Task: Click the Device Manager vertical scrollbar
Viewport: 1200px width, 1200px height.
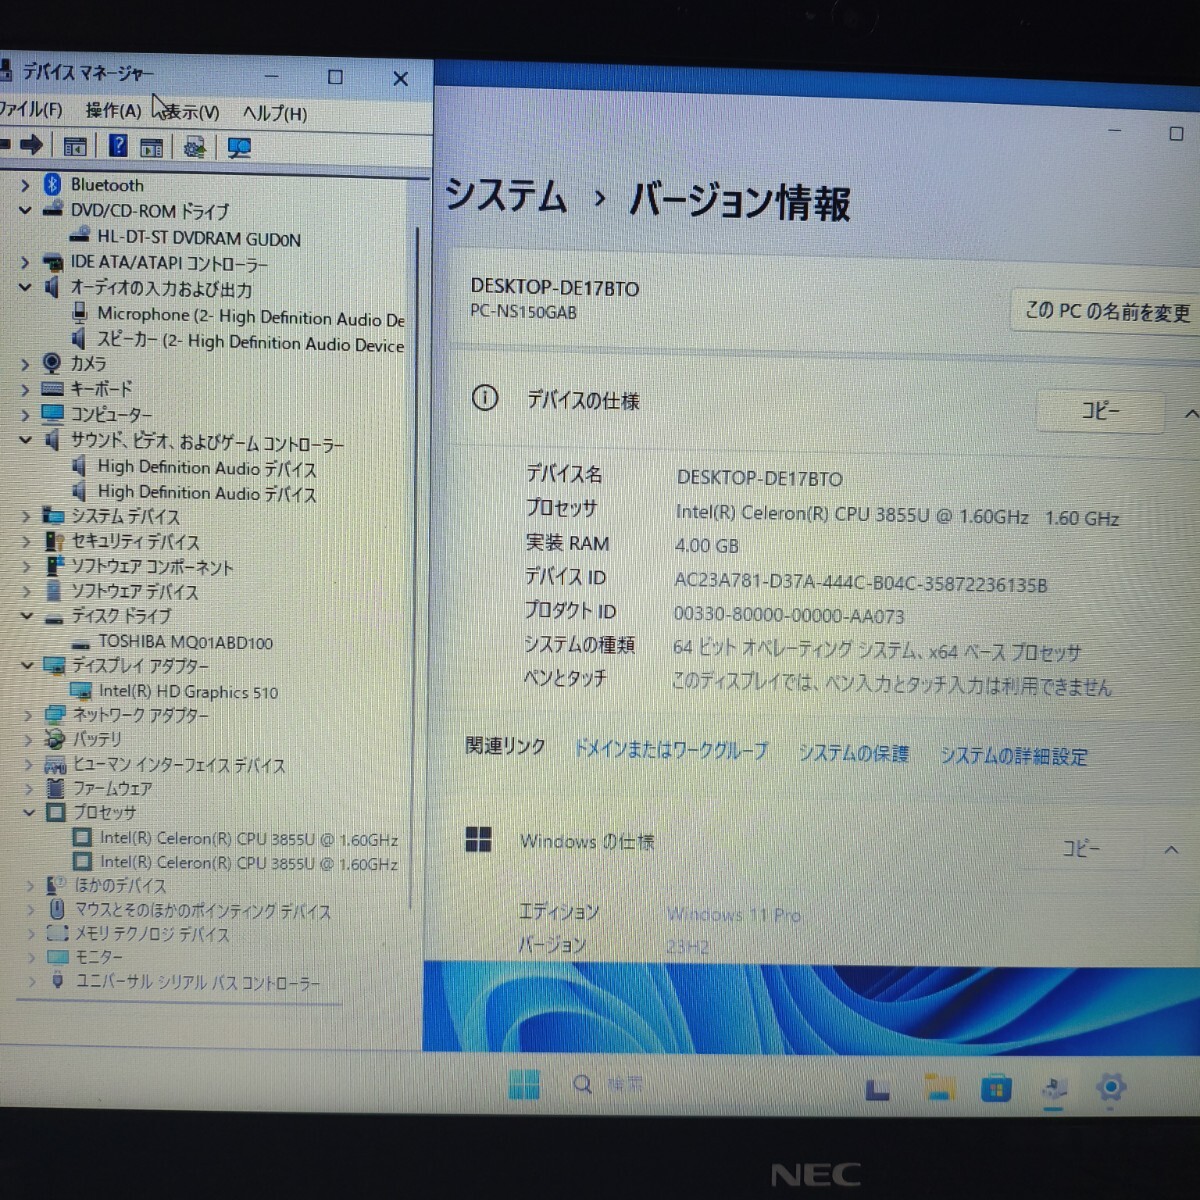Action: point(415,570)
